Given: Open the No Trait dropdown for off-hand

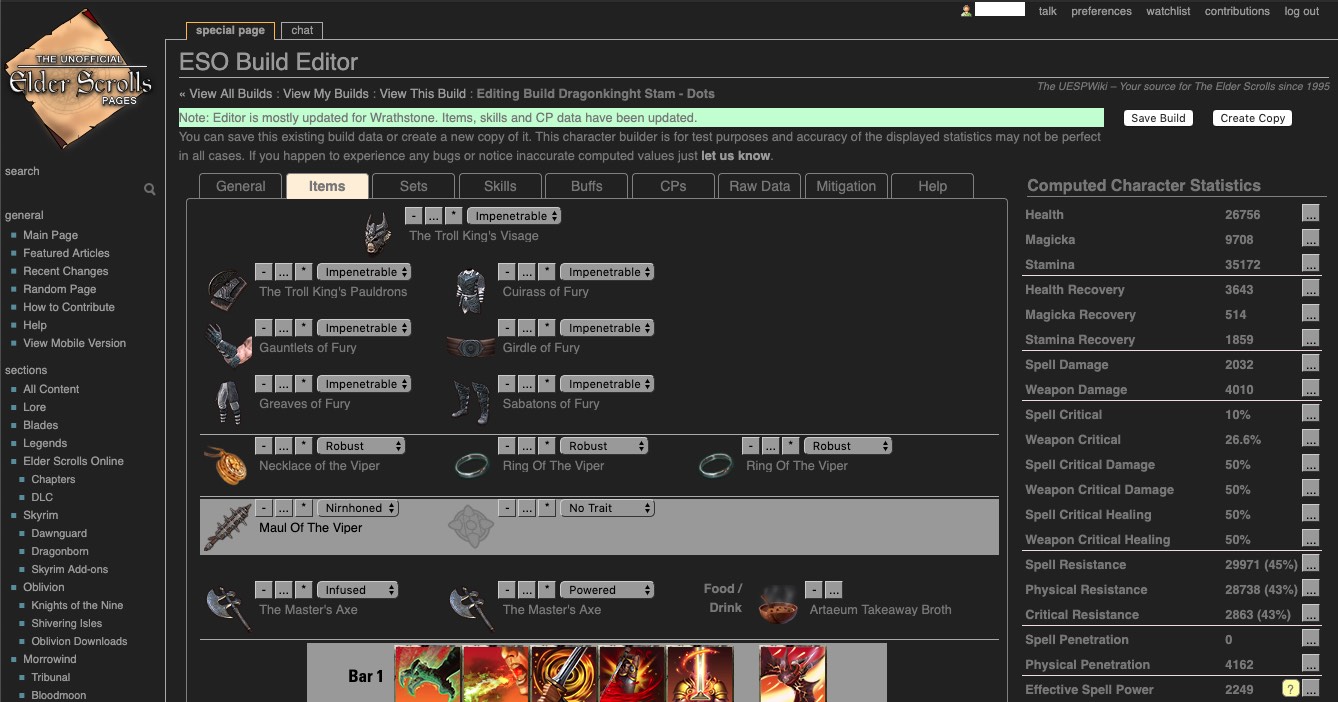Looking at the screenshot, I should click(607, 508).
